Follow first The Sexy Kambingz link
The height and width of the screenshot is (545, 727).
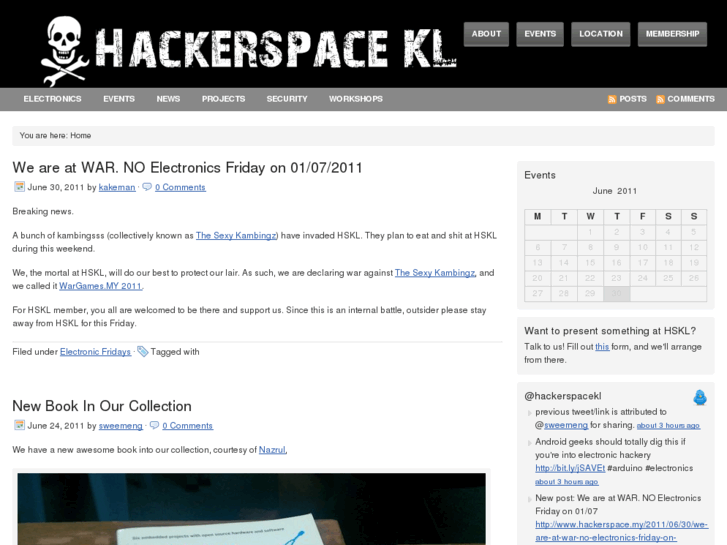(x=236, y=236)
